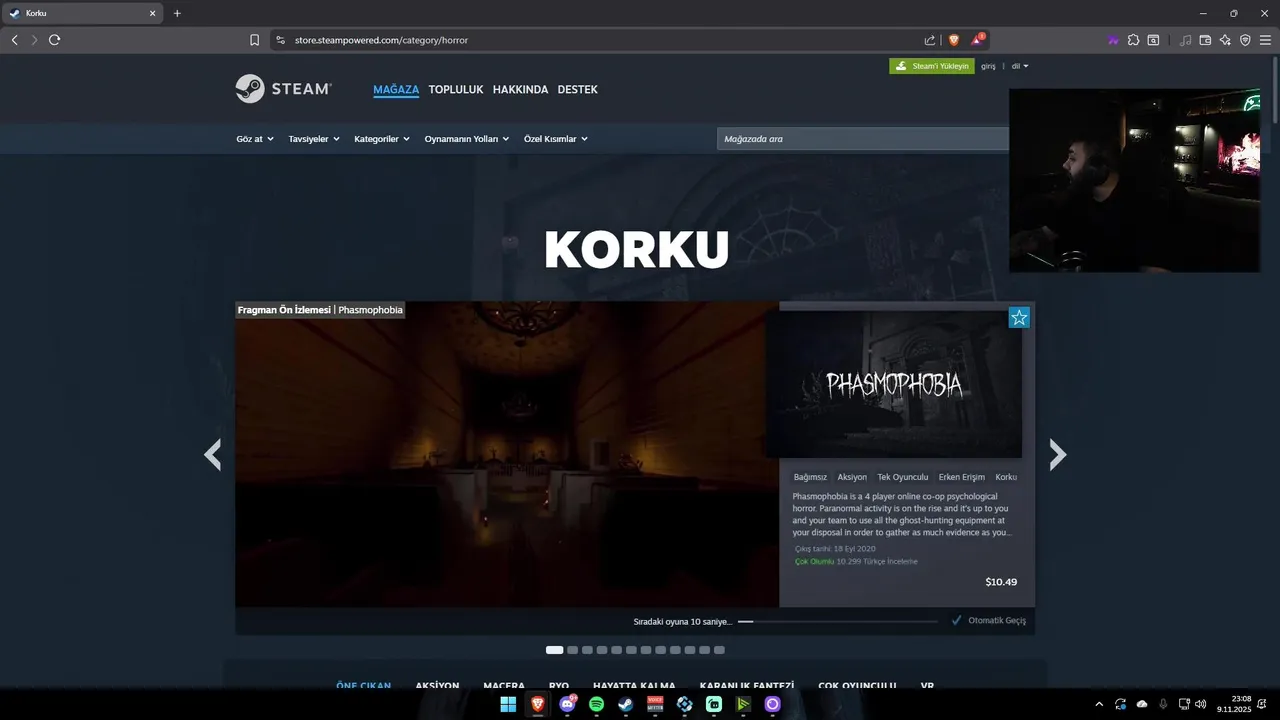The height and width of the screenshot is (720, 1280).
Task: Open Steam app from the taskbar
Action: [625, 704]
